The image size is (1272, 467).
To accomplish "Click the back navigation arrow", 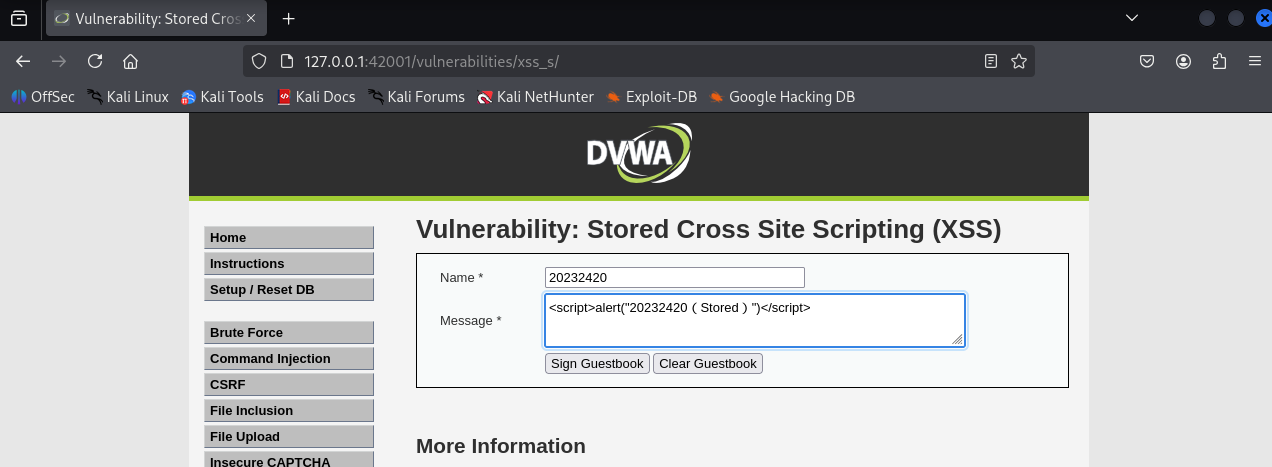I will 23,61.
